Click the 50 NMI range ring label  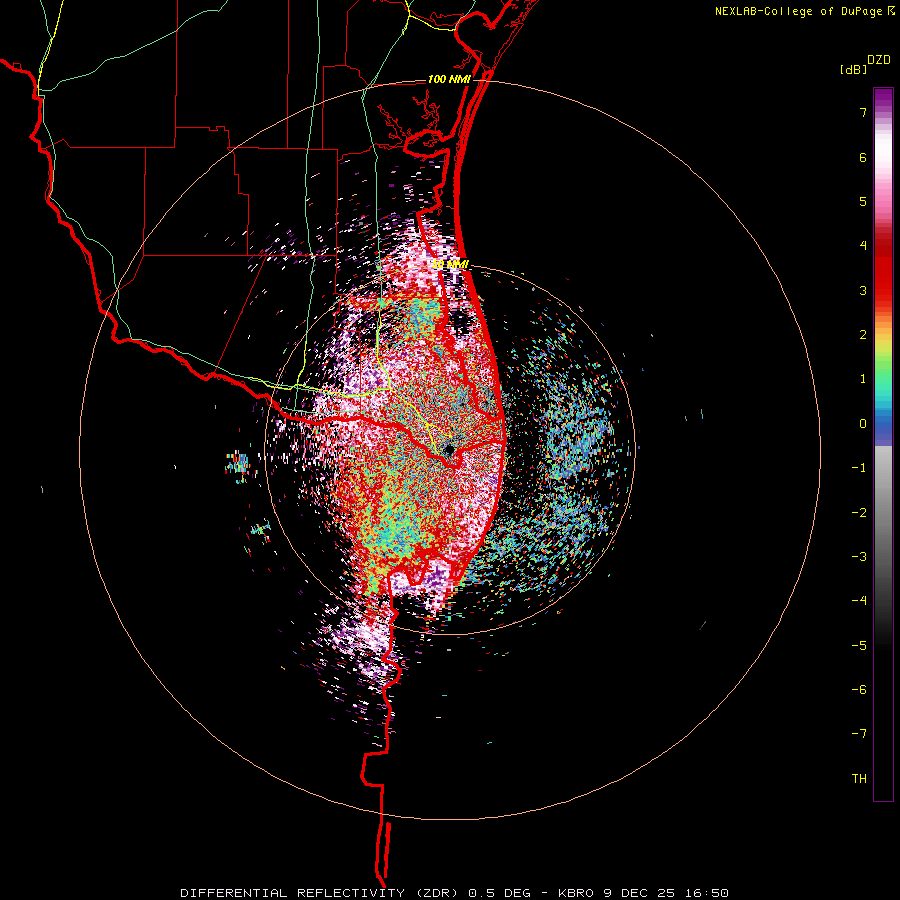click(451, 264)
